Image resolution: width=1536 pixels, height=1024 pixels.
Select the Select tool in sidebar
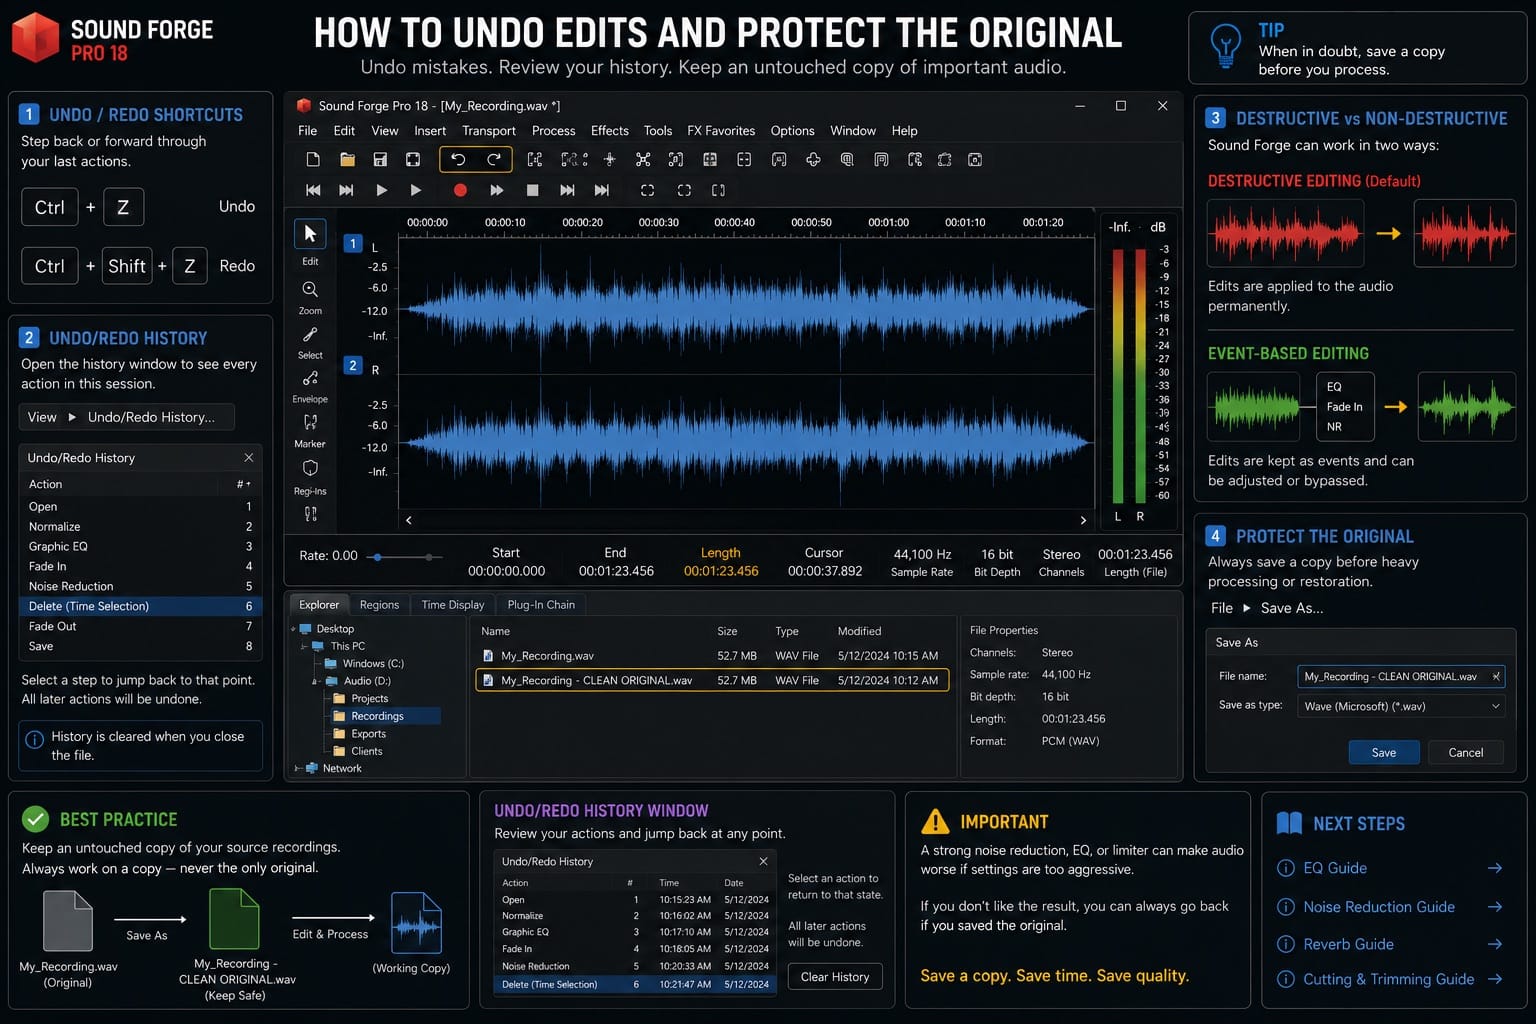click(x=310, y=335)
